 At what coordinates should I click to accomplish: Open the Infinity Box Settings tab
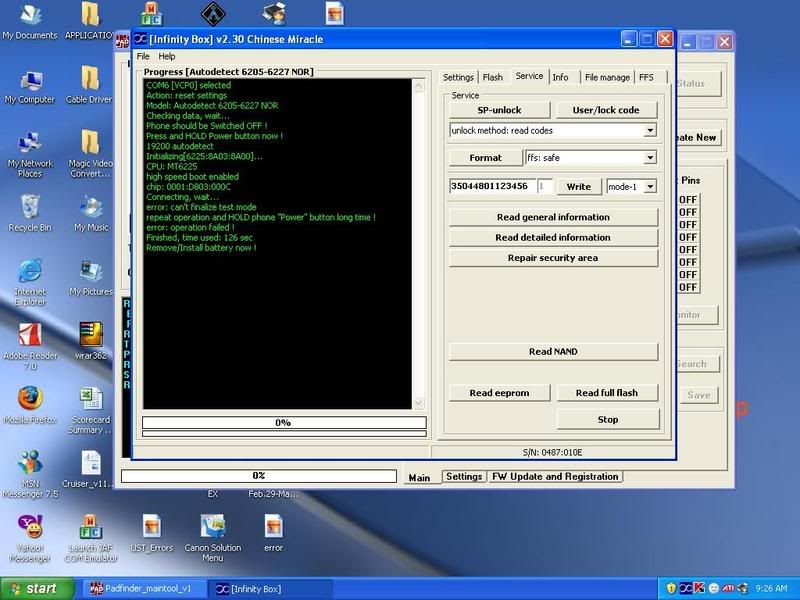pyautogui.click(x=458, y=77)
